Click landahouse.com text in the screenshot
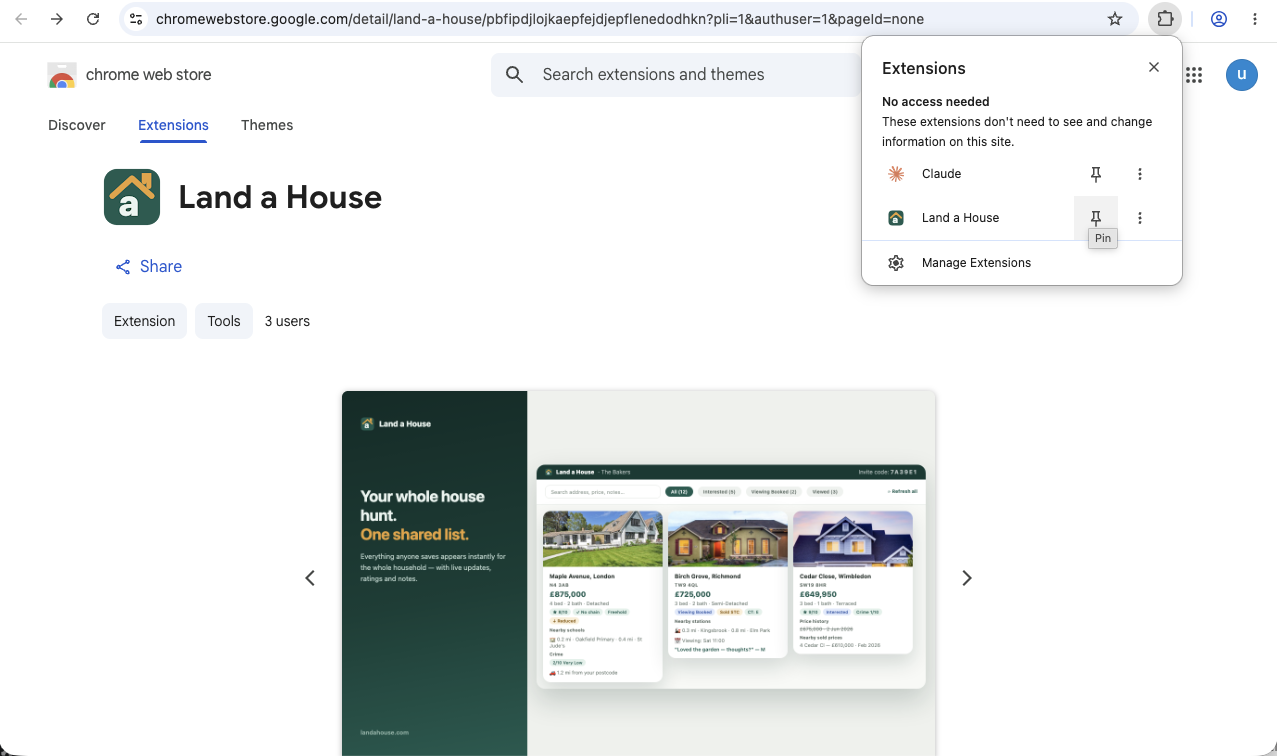This screenshot has width=1277, height=756. coord(385,733)
